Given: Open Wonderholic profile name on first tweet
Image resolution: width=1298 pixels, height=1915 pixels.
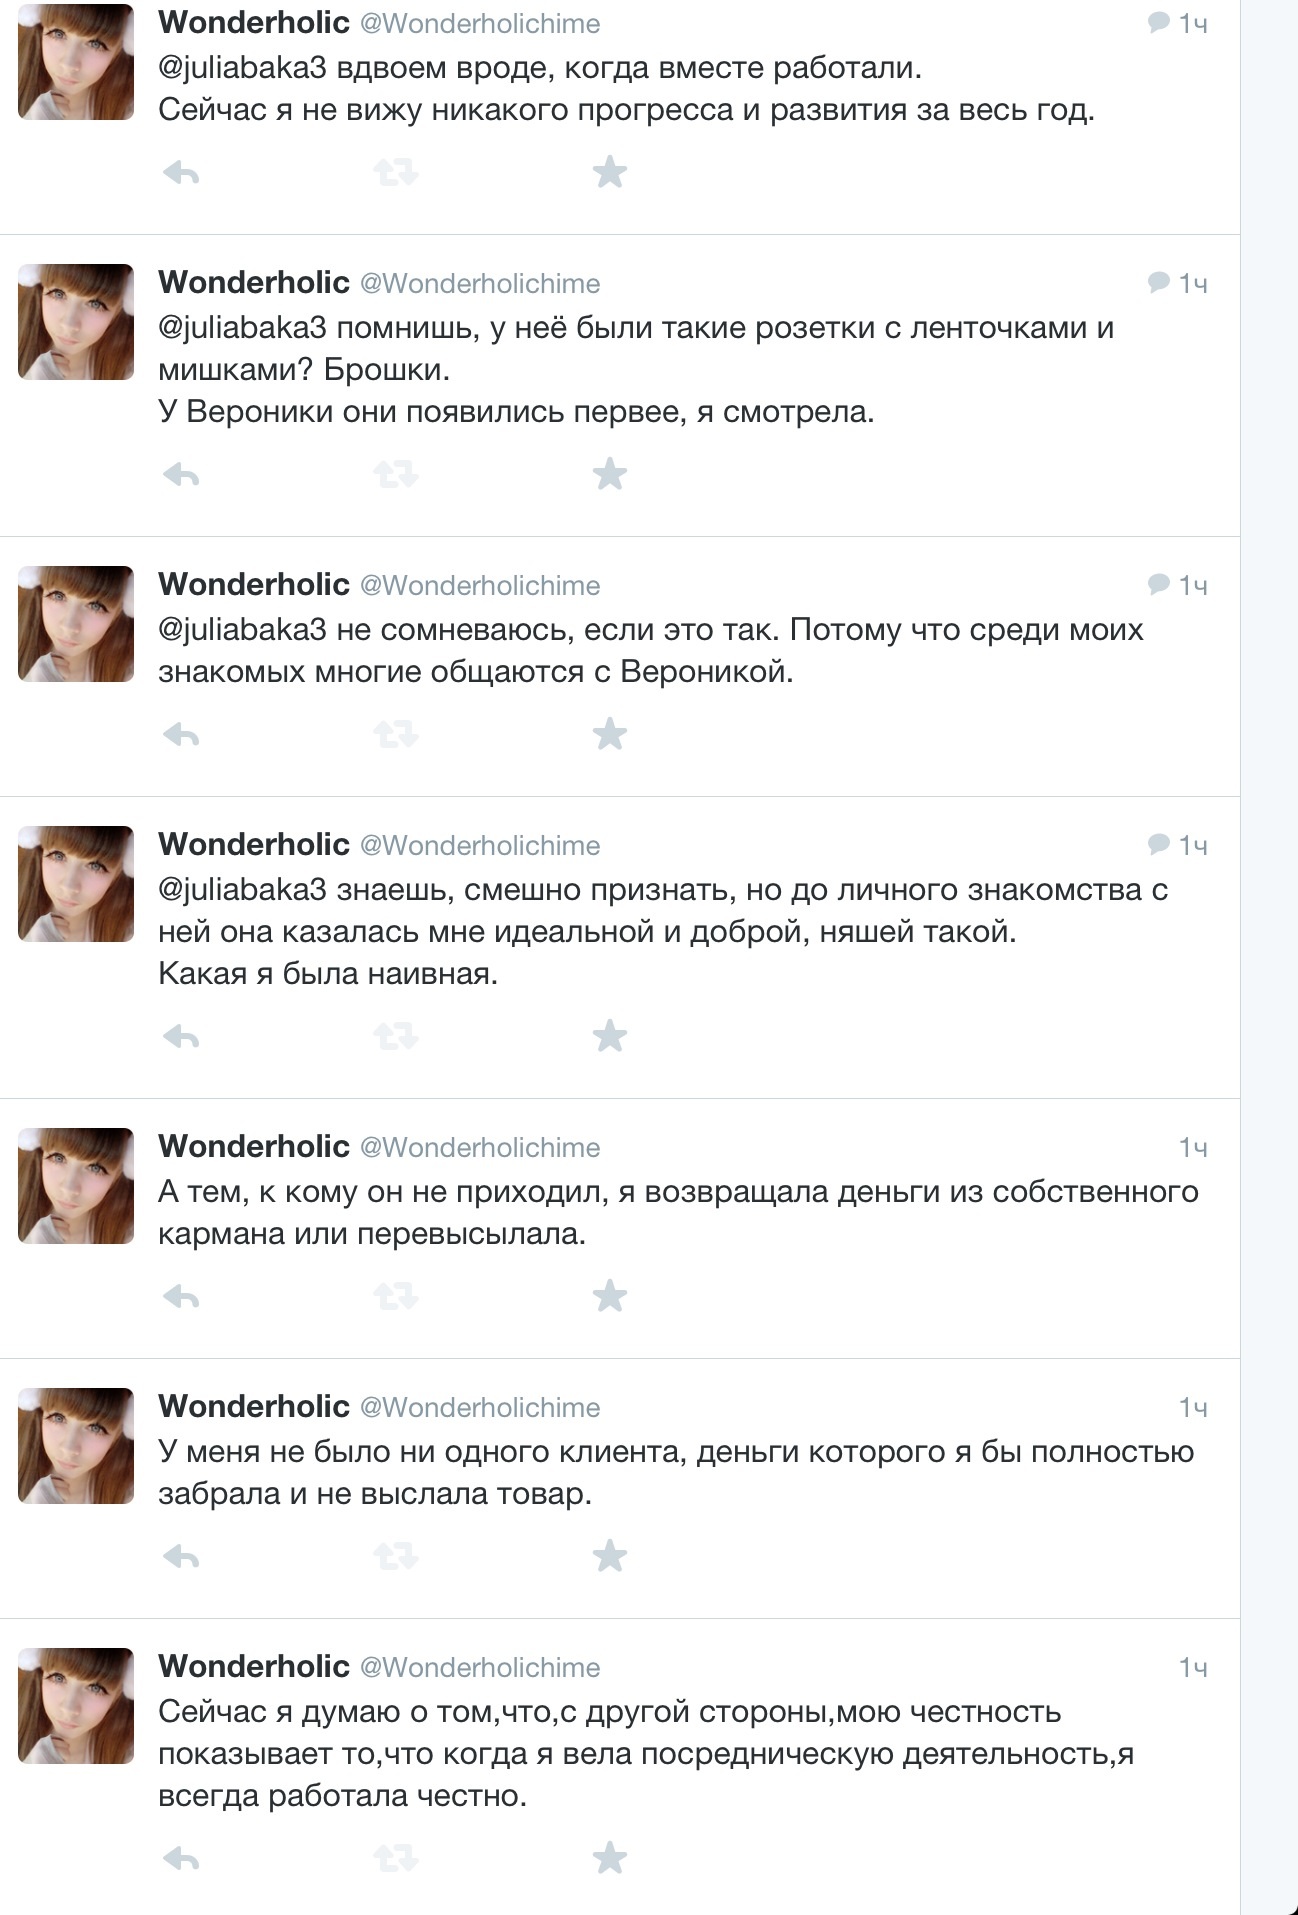Looking at the screenshot, I should coord(254,22).
